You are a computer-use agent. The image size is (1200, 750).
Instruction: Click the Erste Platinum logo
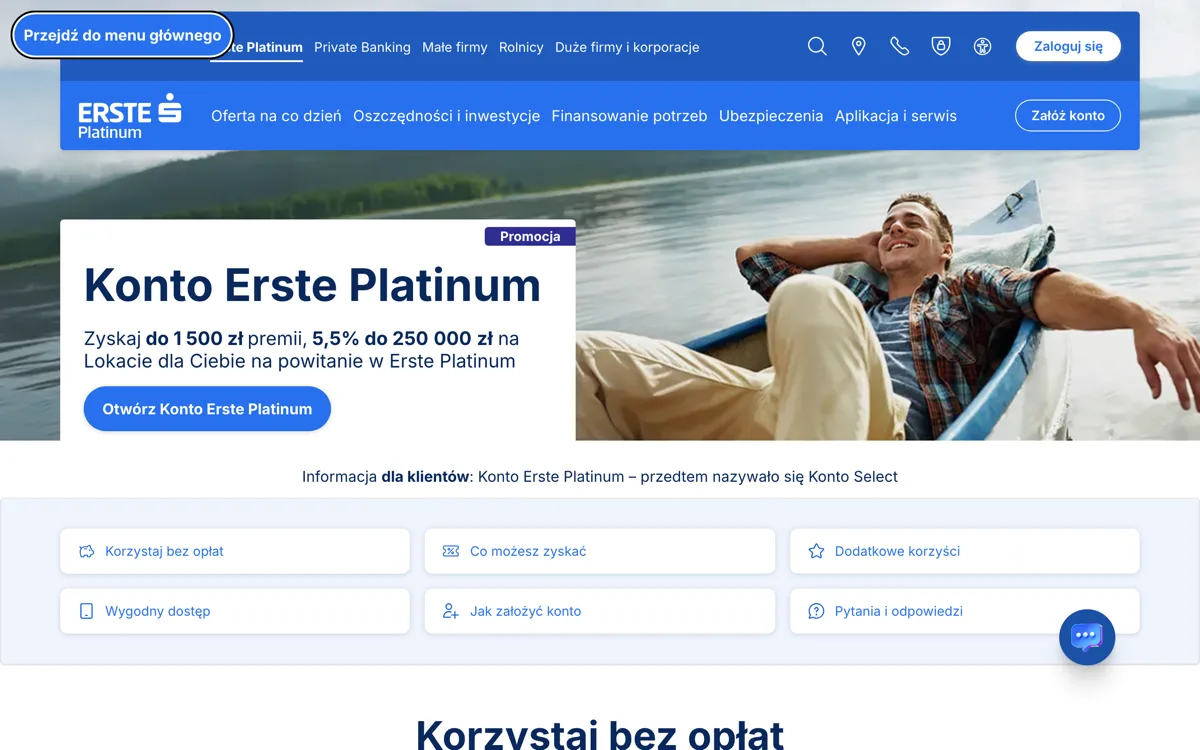(x=130, y=116)
